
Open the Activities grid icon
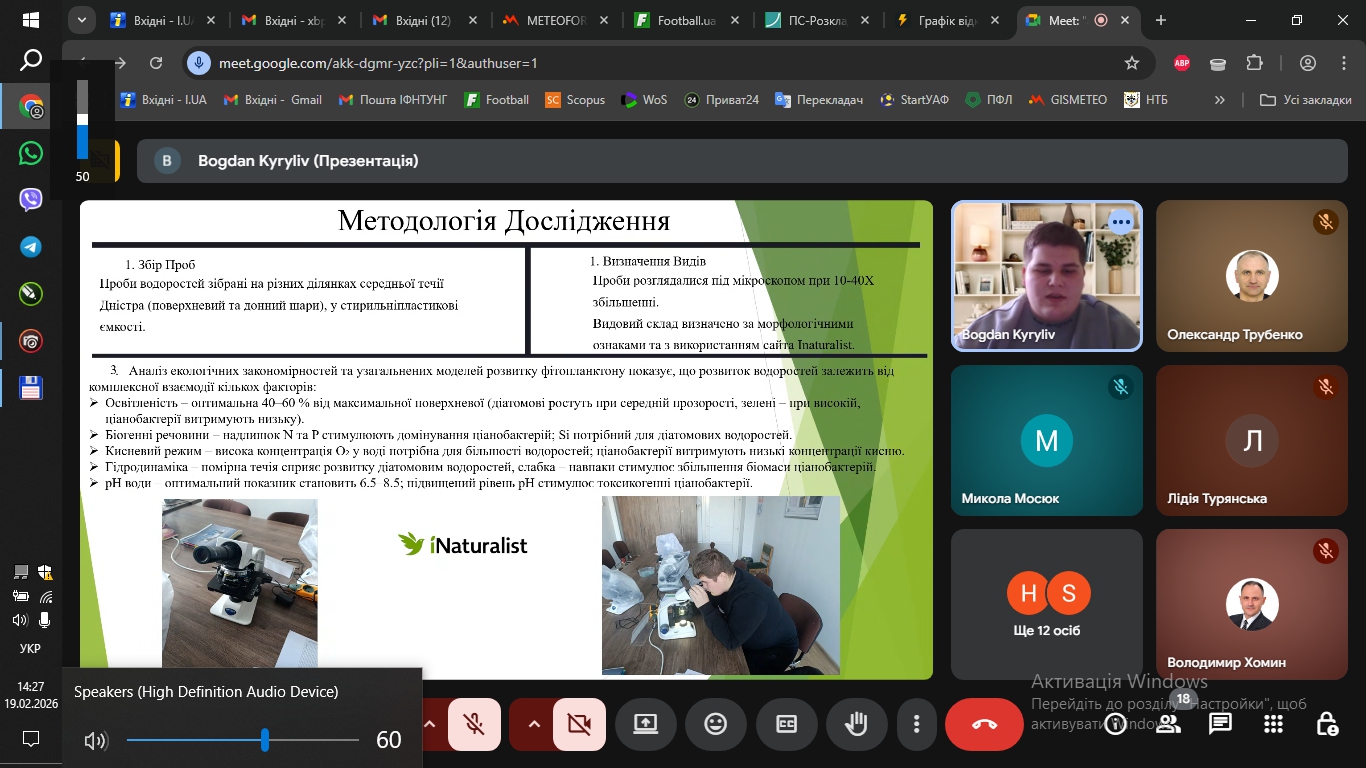(x=1273, y=724)
